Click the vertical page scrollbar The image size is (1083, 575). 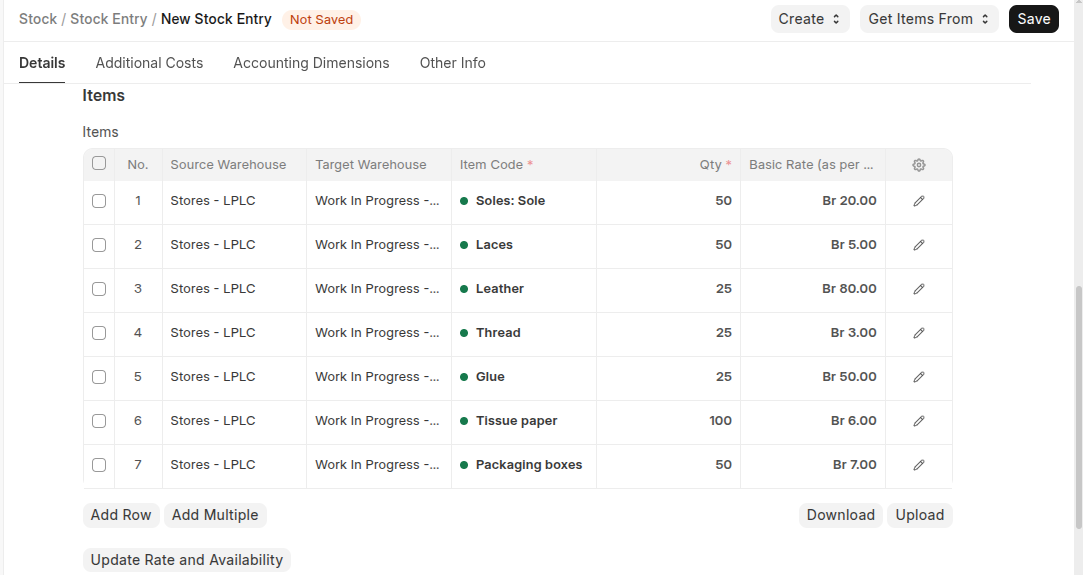click(x=1076, y=400)
